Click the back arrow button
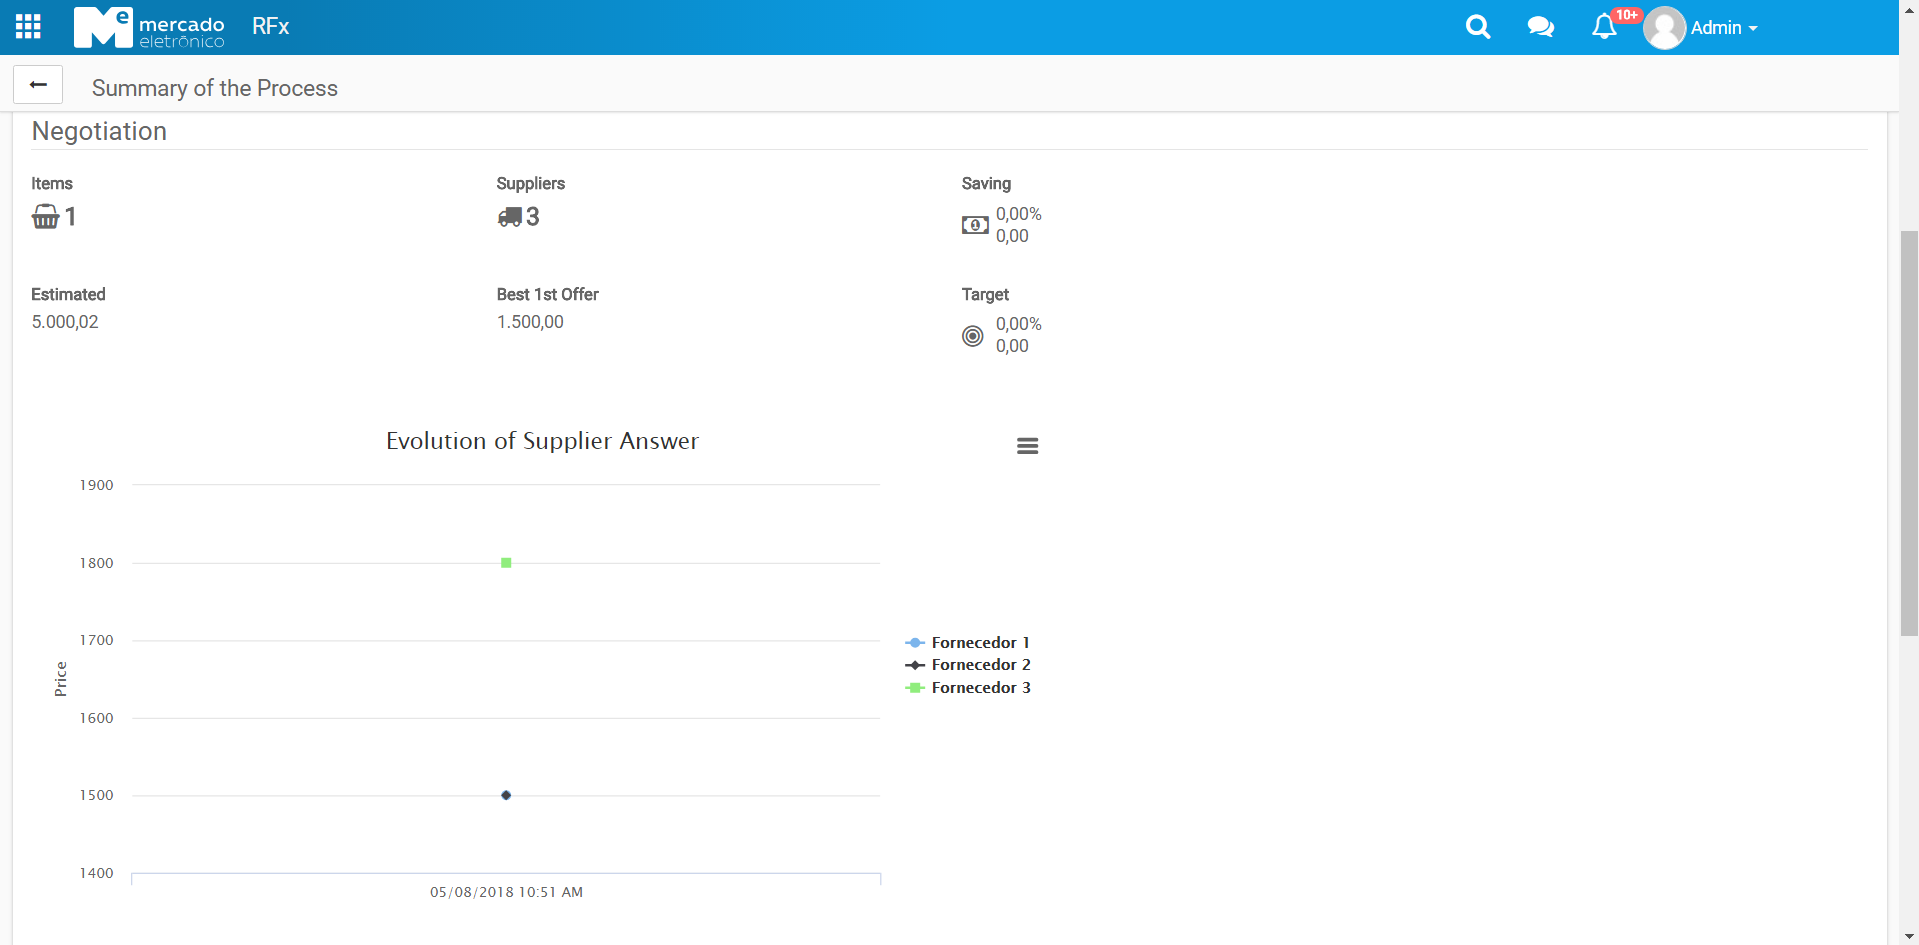 tap(38, 85)
